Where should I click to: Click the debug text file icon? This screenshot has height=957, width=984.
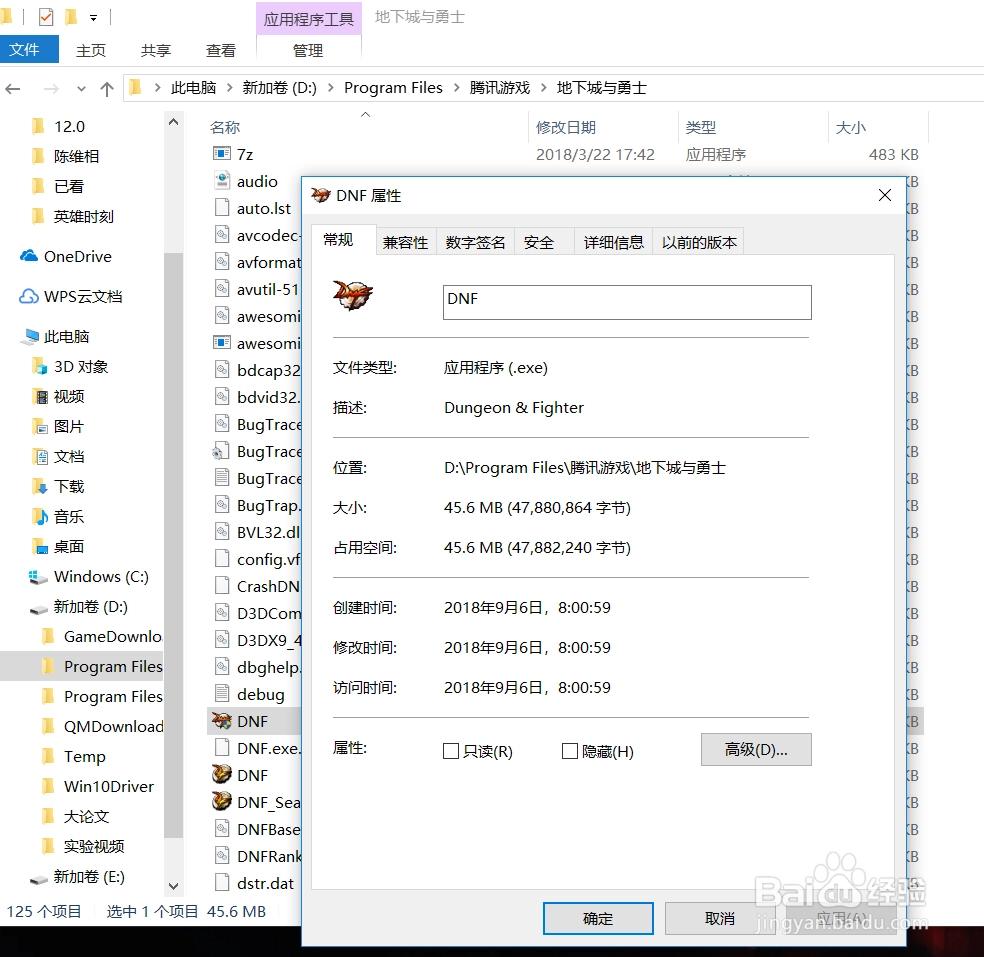pos(222,693)
